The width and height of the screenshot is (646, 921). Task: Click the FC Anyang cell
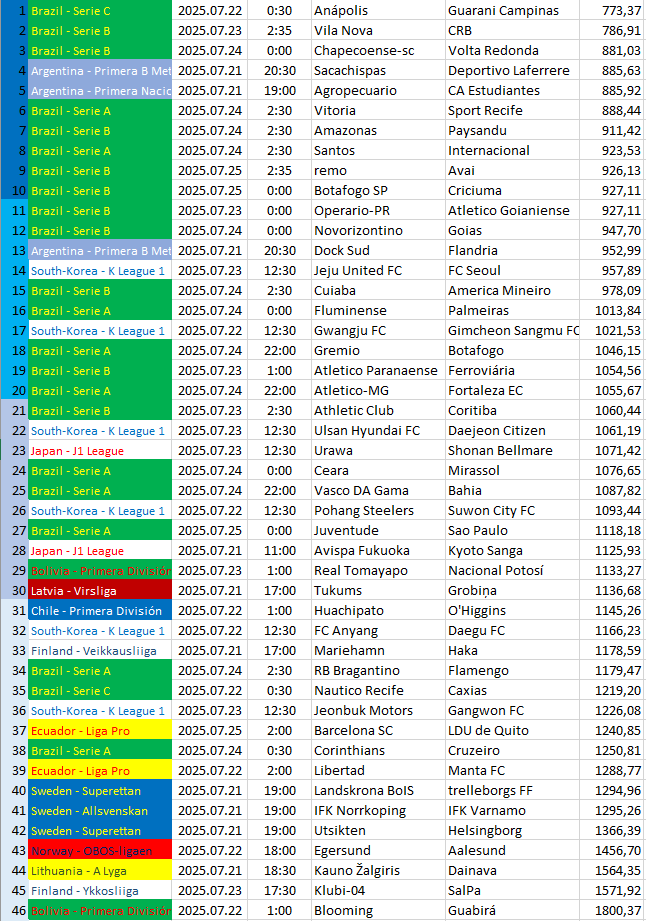[378, 630]
